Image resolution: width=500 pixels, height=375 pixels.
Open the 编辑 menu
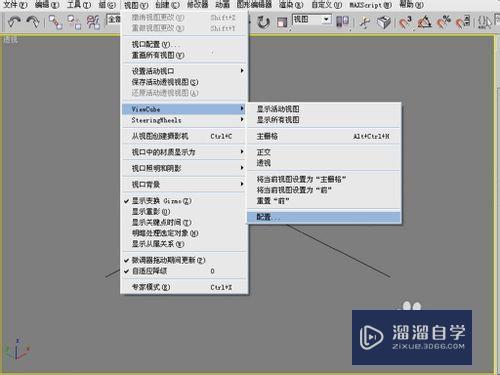[47, 5]
